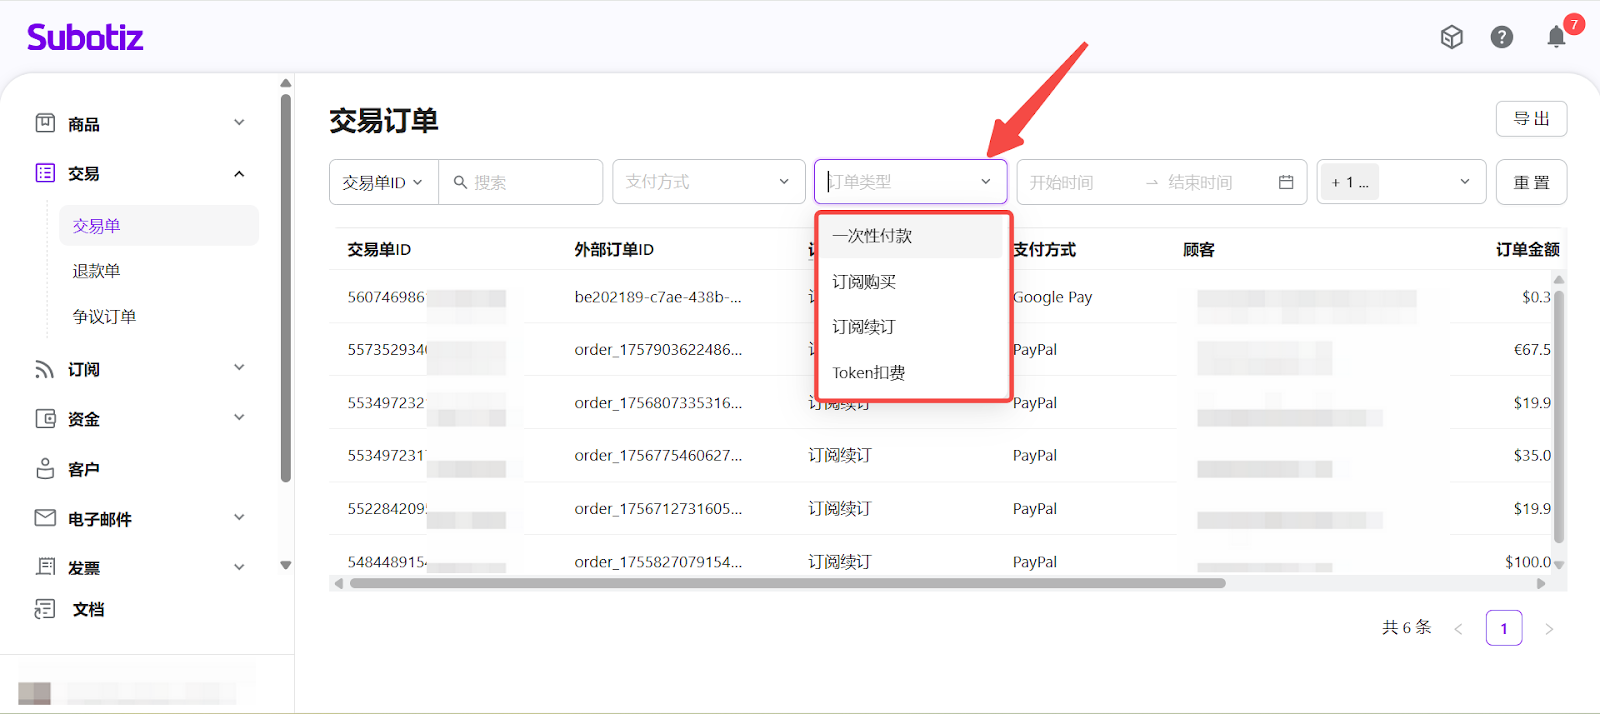The width and height of the screenshot is (1600, 714).
Task: Click the 导出 export button
Action: coord(1531,119)
